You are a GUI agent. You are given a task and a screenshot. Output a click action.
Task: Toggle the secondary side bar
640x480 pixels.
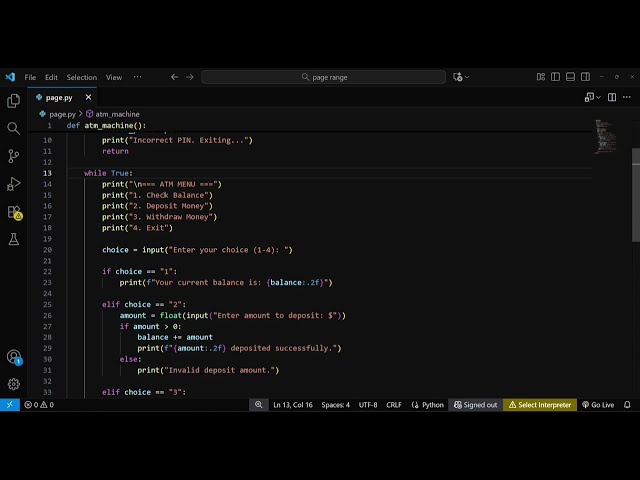(x=585, y=77)
